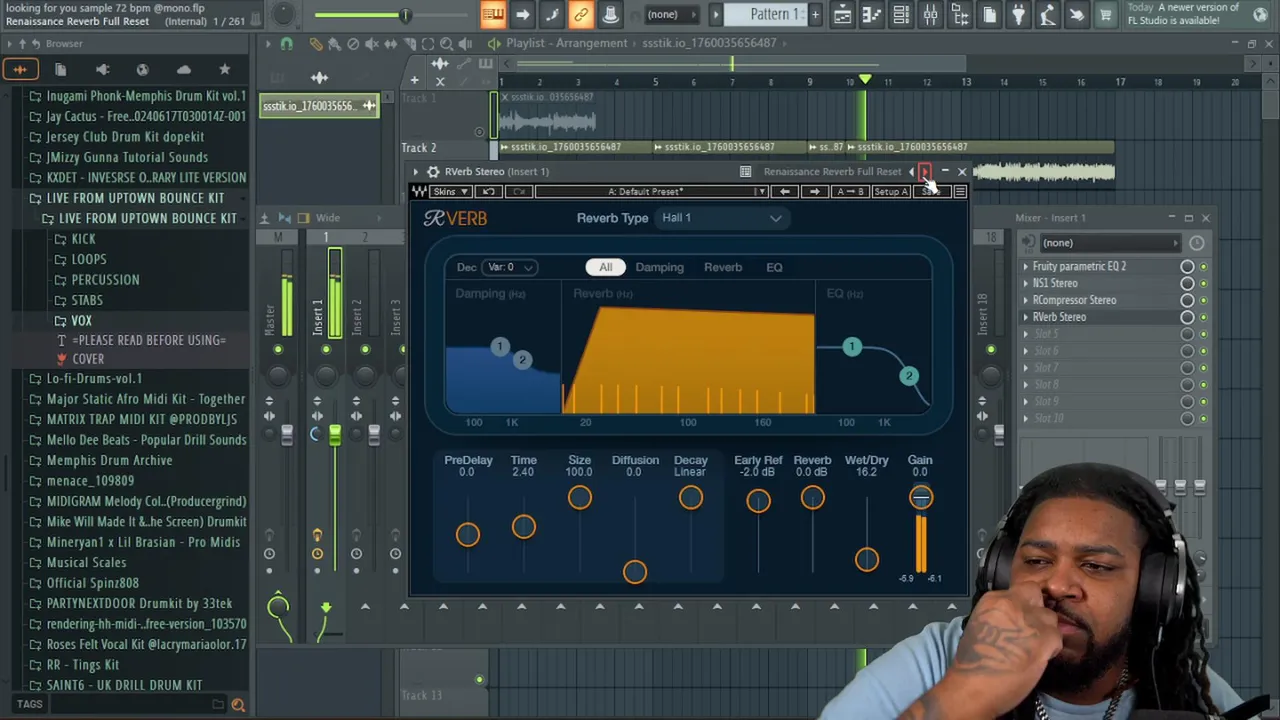Open the Mixer window from the top toolbar
The height and width of the screenshot is (720, 1280).
(x=930, y=15)
